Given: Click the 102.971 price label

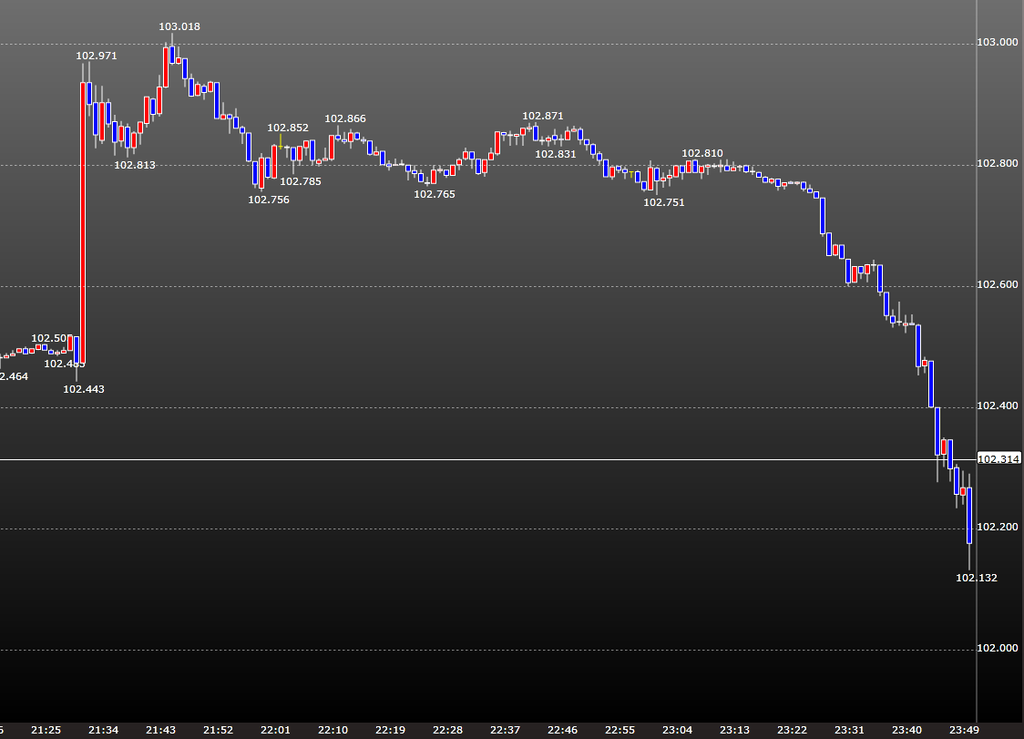Looking at the screenshot, I should (x=97, y=56).
